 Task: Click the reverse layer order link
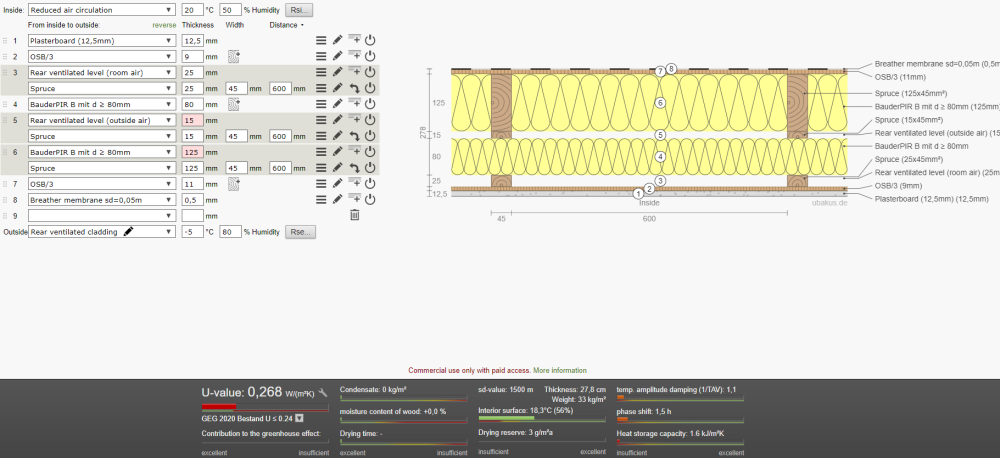click(164, 25)
